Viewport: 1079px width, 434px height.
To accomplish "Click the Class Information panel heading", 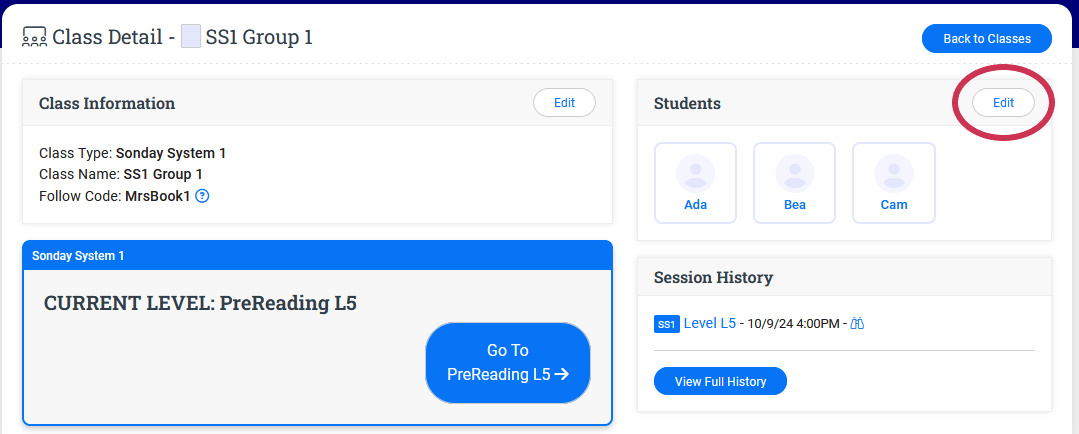I will 107,103.
